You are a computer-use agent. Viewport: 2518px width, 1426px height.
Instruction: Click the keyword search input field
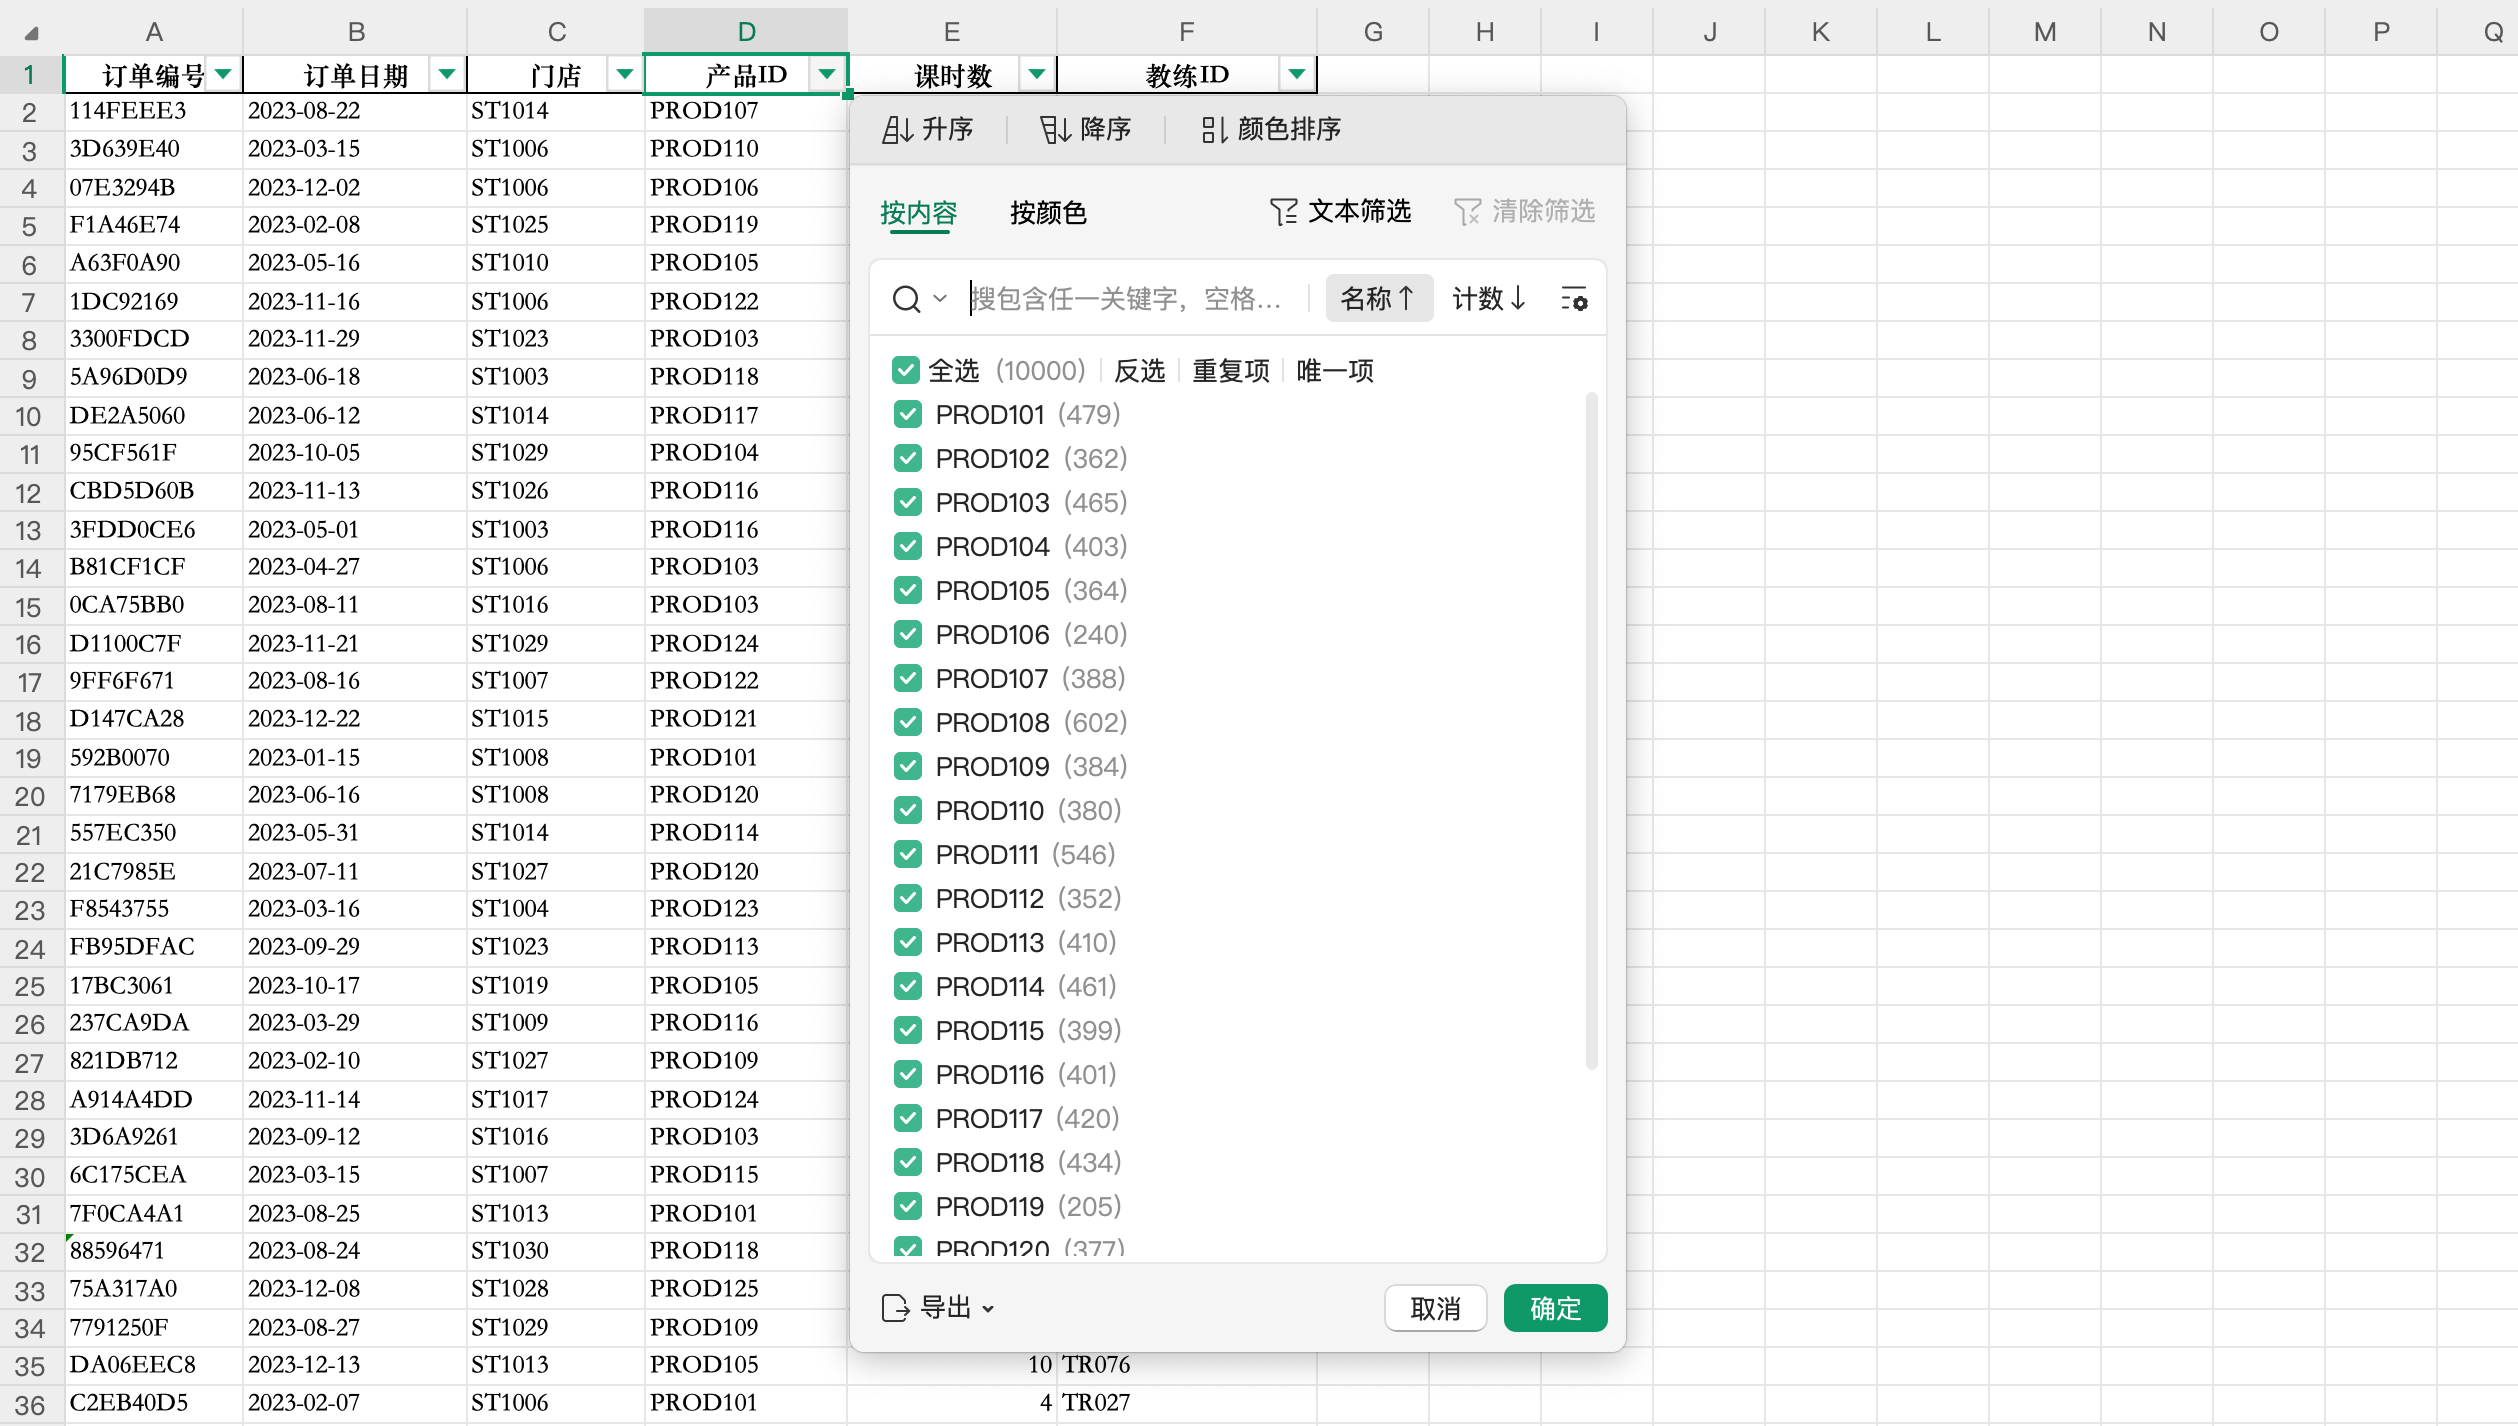(x=1130, y=299)
